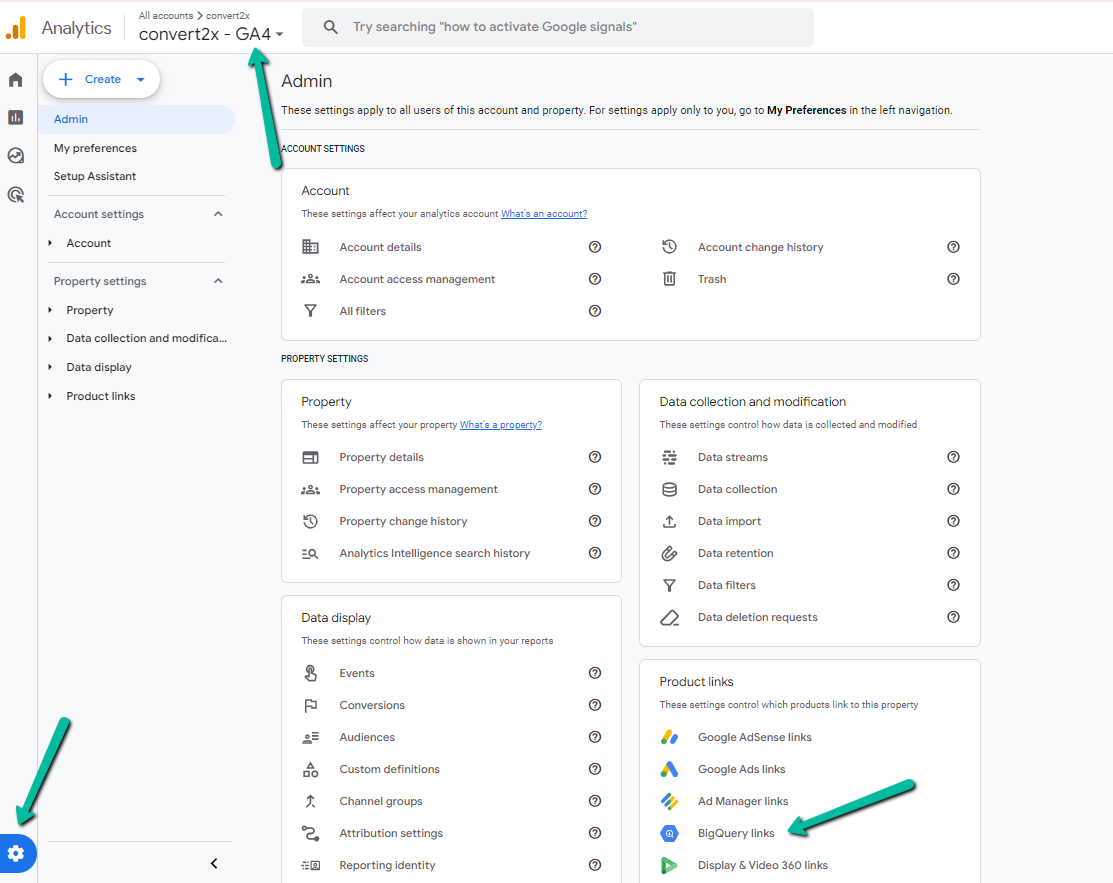Image resolution: width=1113 pixels, height=883 pixels.
Task: Expand Data collection and modification tree item
Action: click(x=50, y=339)
